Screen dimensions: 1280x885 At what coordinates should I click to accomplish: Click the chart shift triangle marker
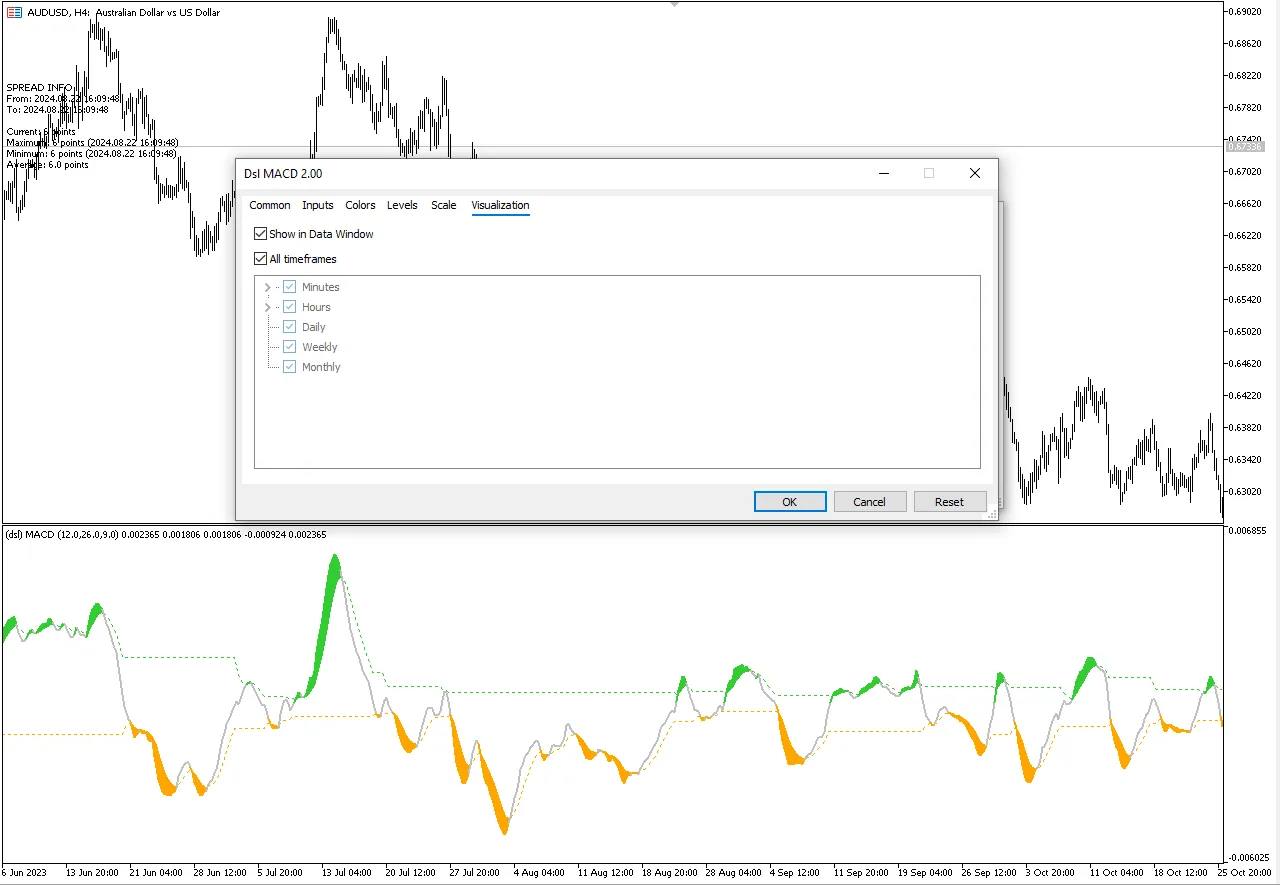pos(675,4)
